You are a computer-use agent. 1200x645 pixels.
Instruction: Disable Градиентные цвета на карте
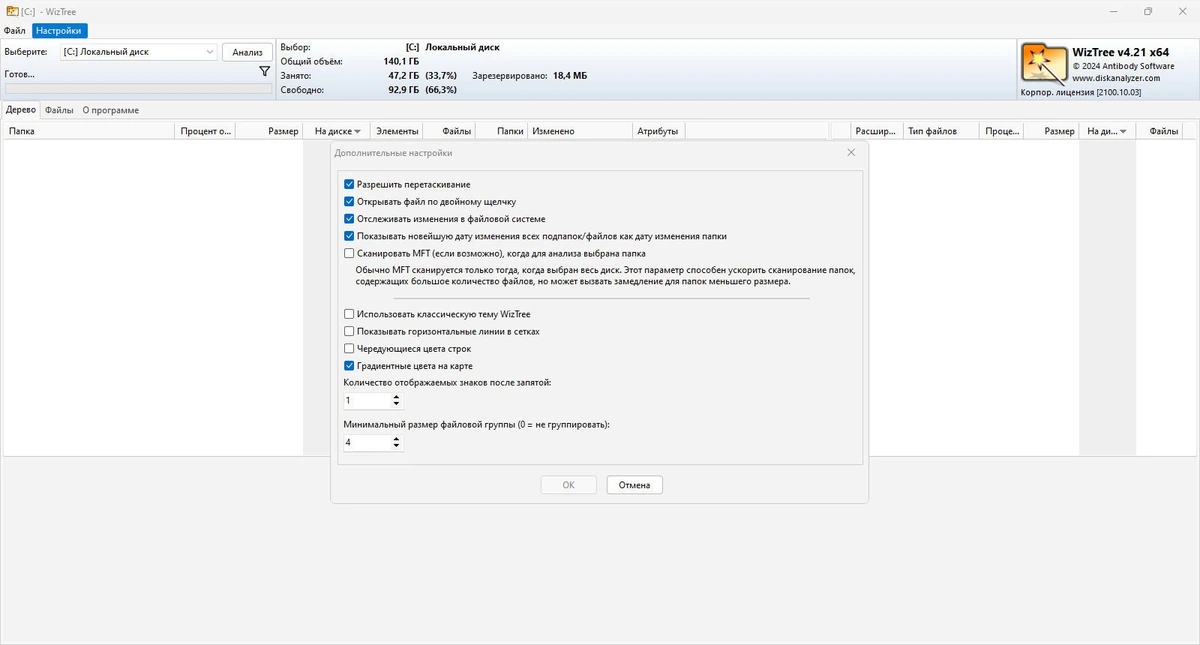tap(349, 366)
